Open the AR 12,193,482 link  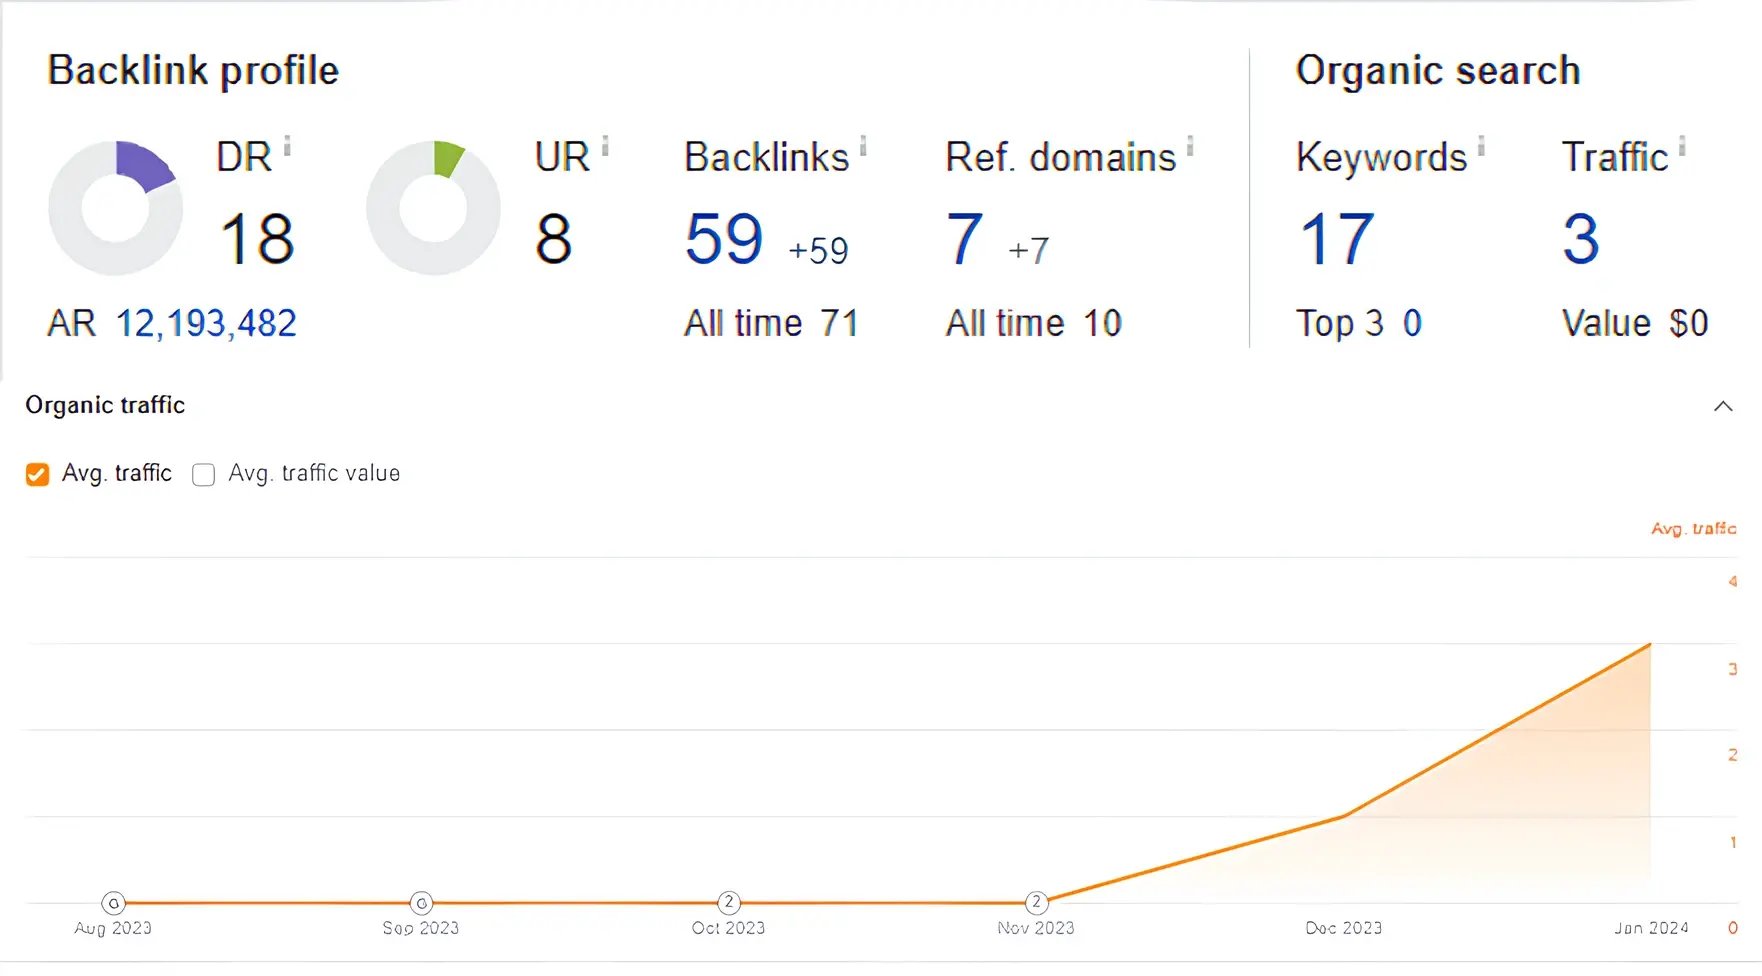click(205, 322)
